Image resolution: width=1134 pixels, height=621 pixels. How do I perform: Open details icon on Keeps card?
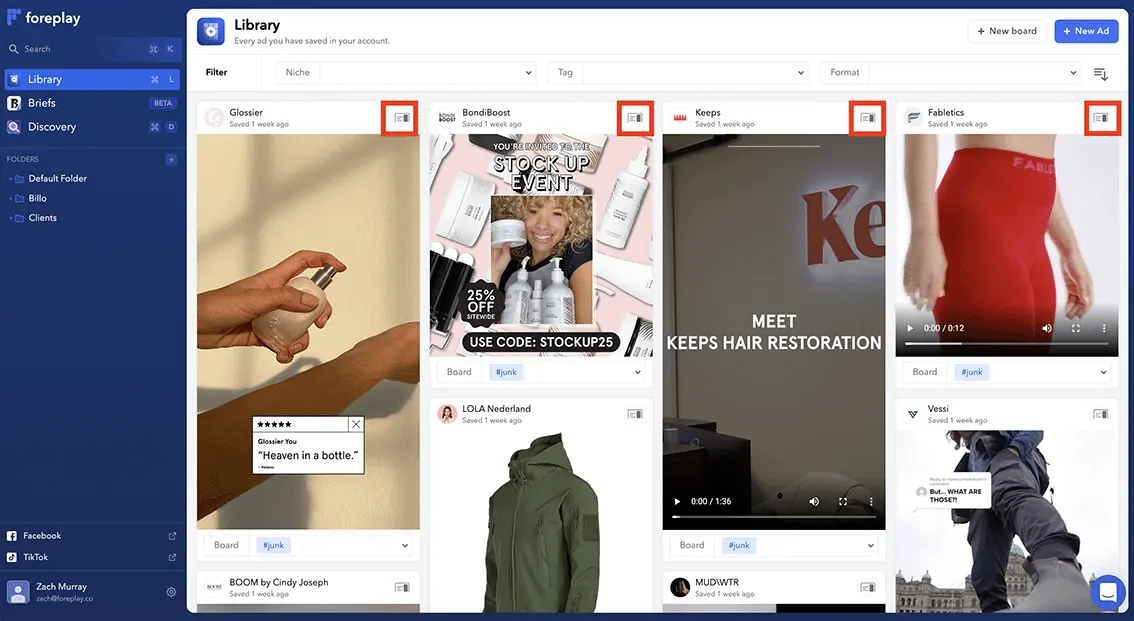(868, 118)
